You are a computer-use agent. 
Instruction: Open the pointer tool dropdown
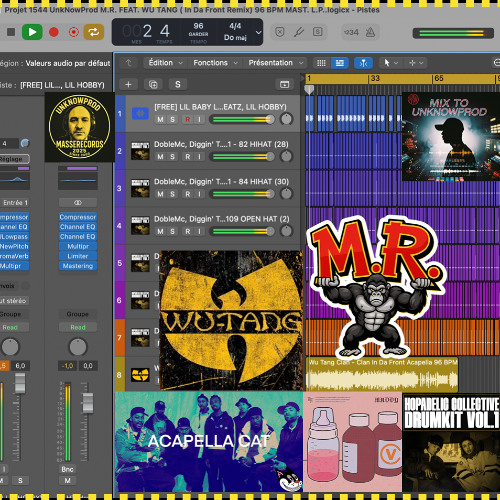(x=390, y=63)
